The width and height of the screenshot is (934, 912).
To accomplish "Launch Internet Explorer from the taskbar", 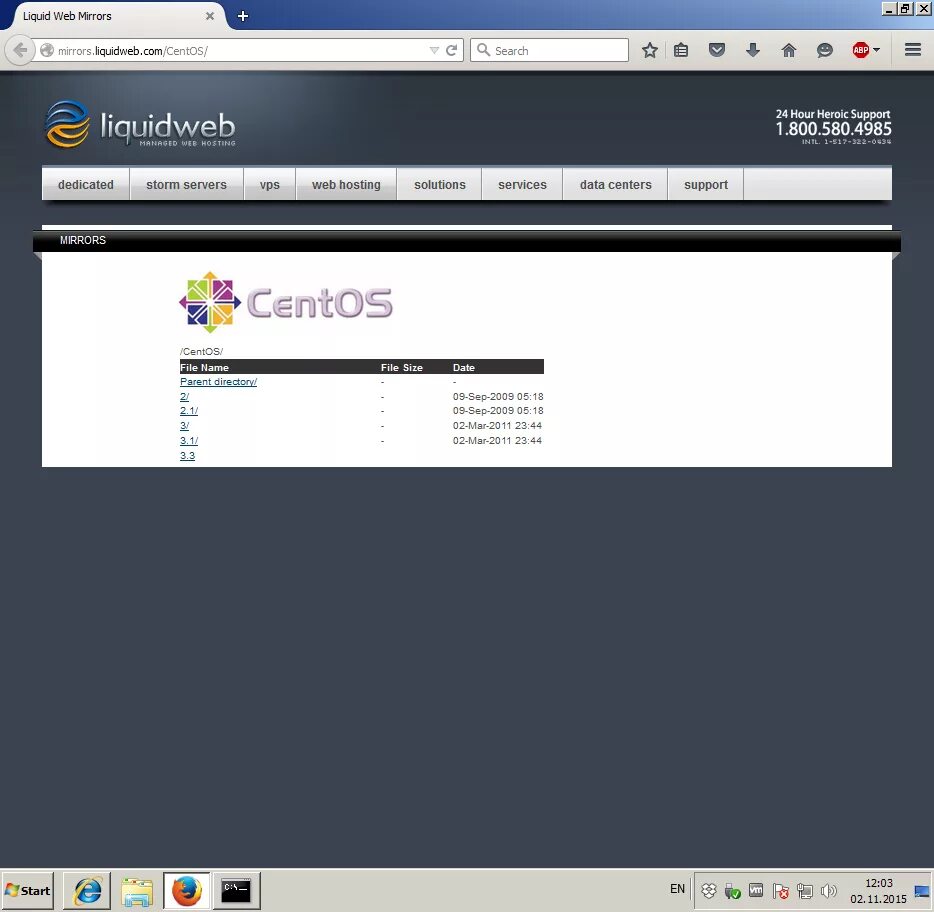I will pos(88,891).
